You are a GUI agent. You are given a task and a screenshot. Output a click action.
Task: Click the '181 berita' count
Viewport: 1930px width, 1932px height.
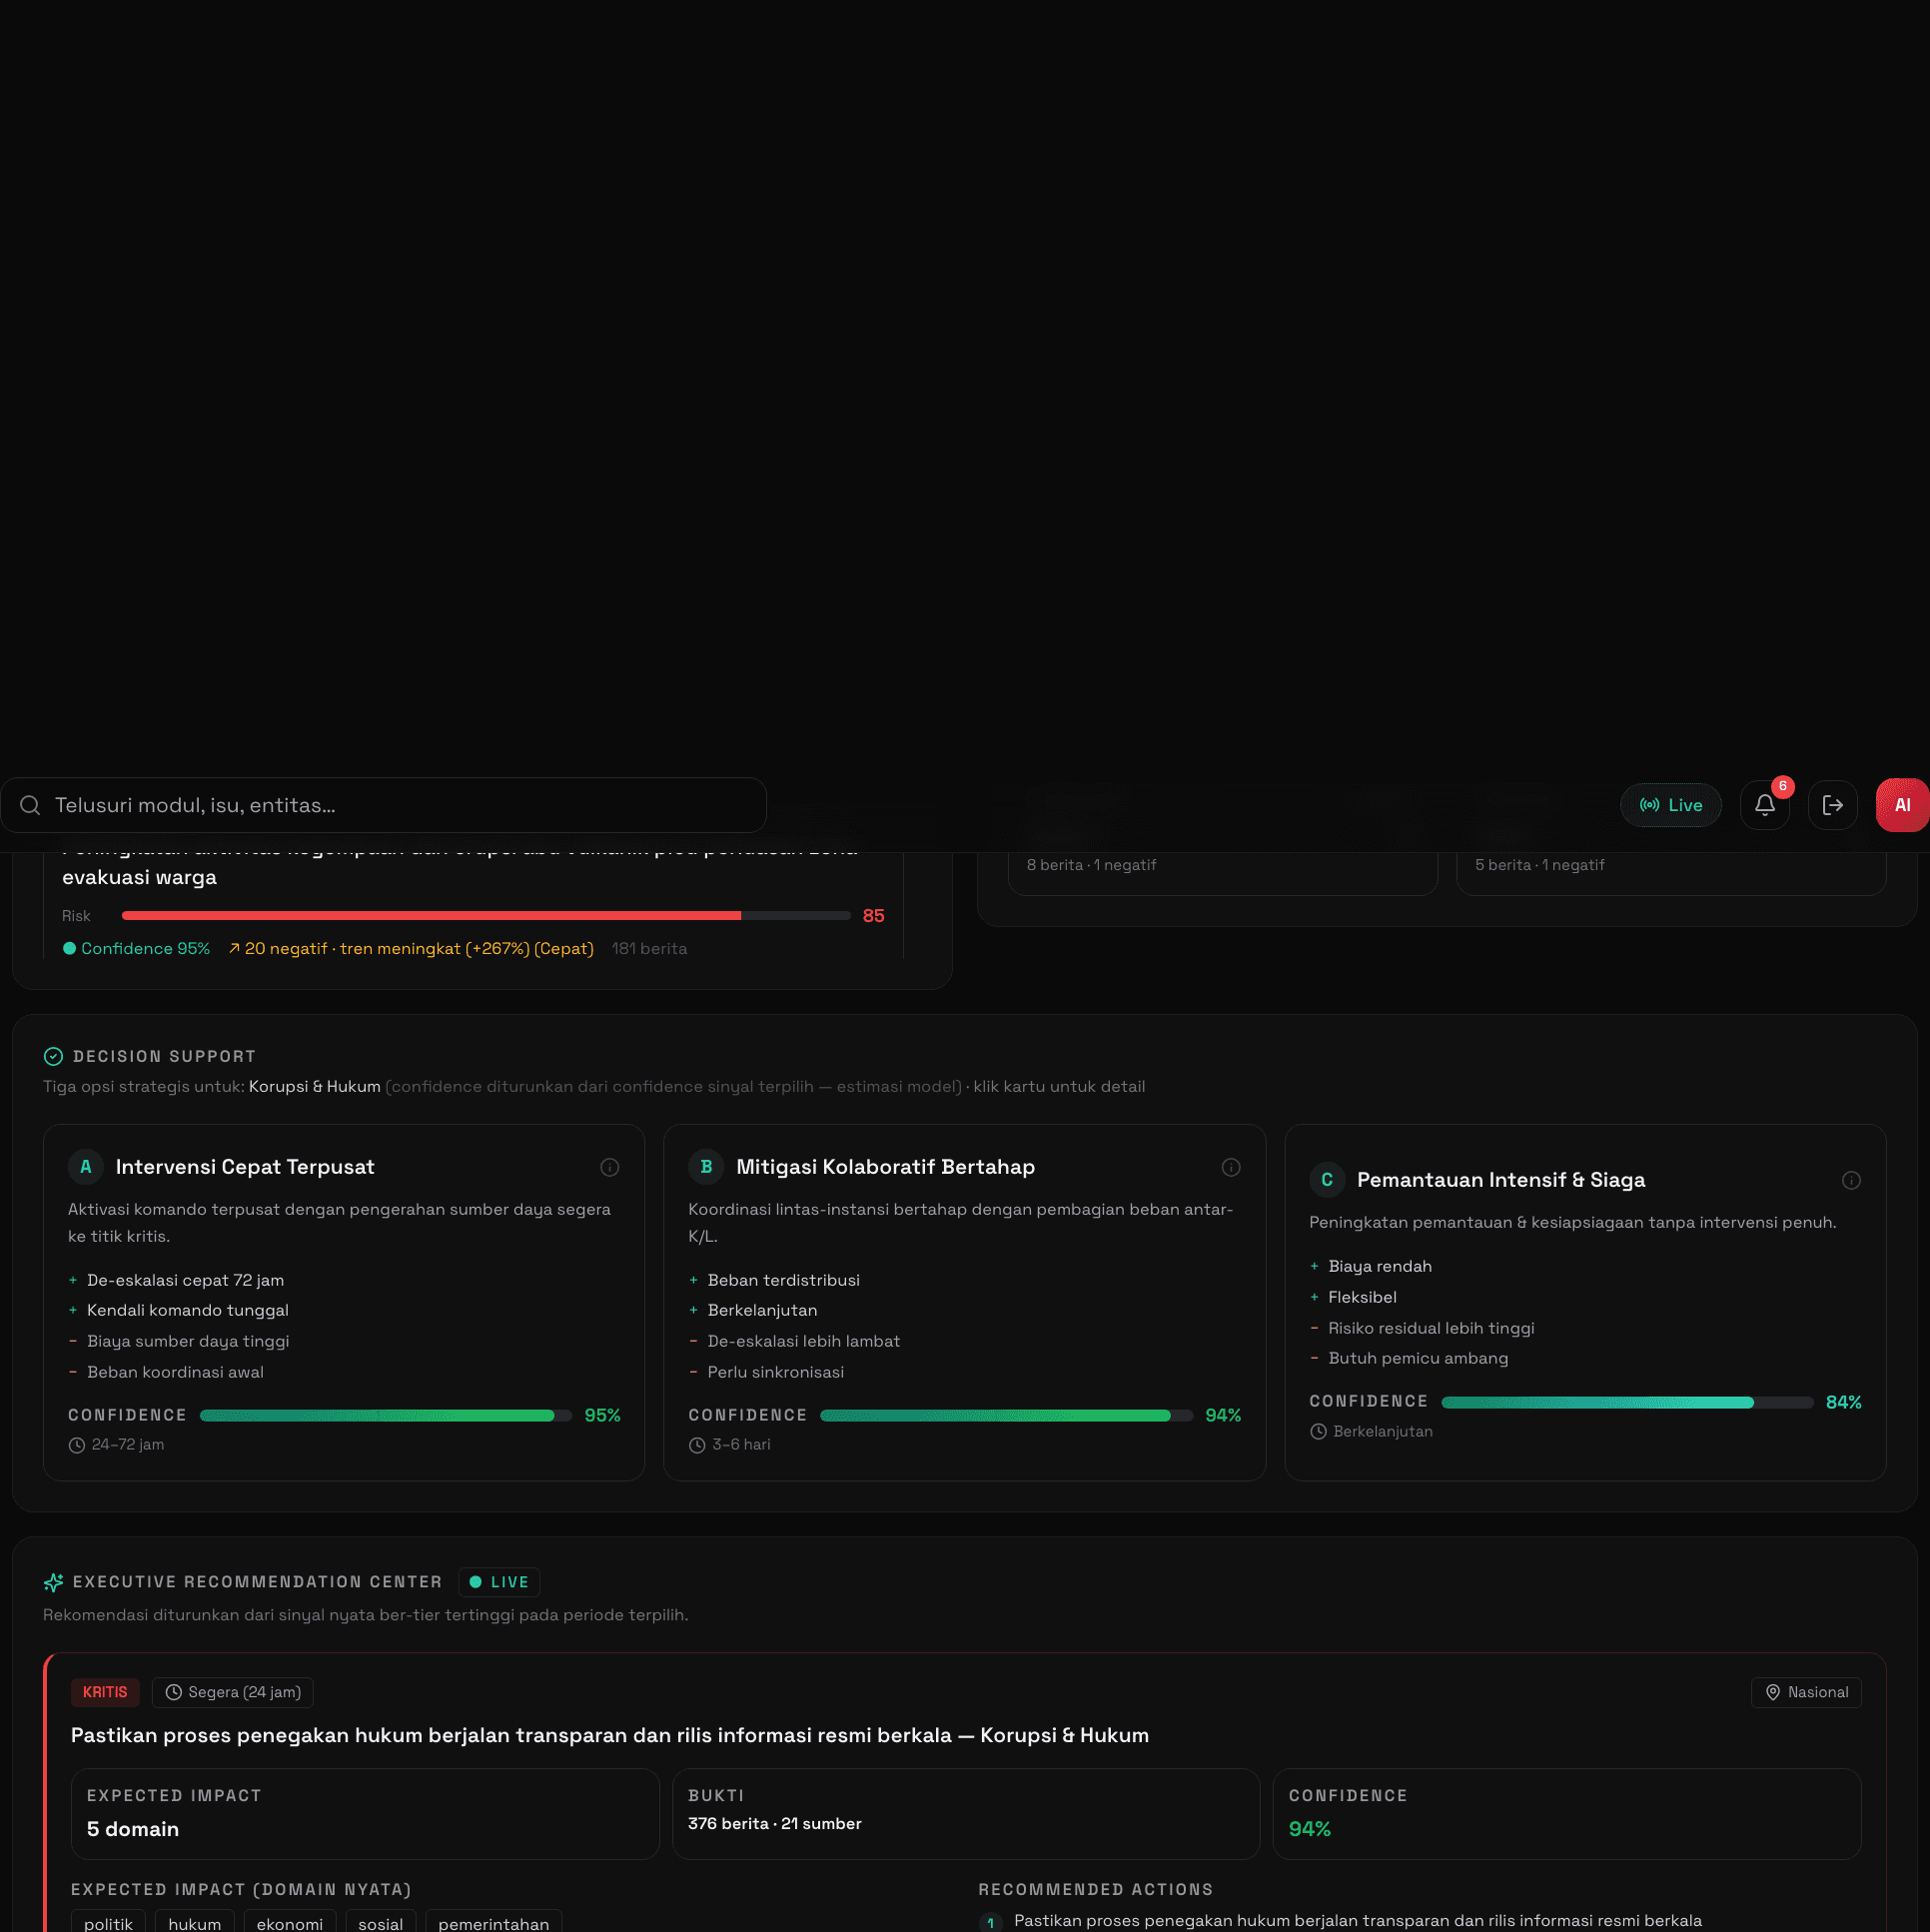649,948
